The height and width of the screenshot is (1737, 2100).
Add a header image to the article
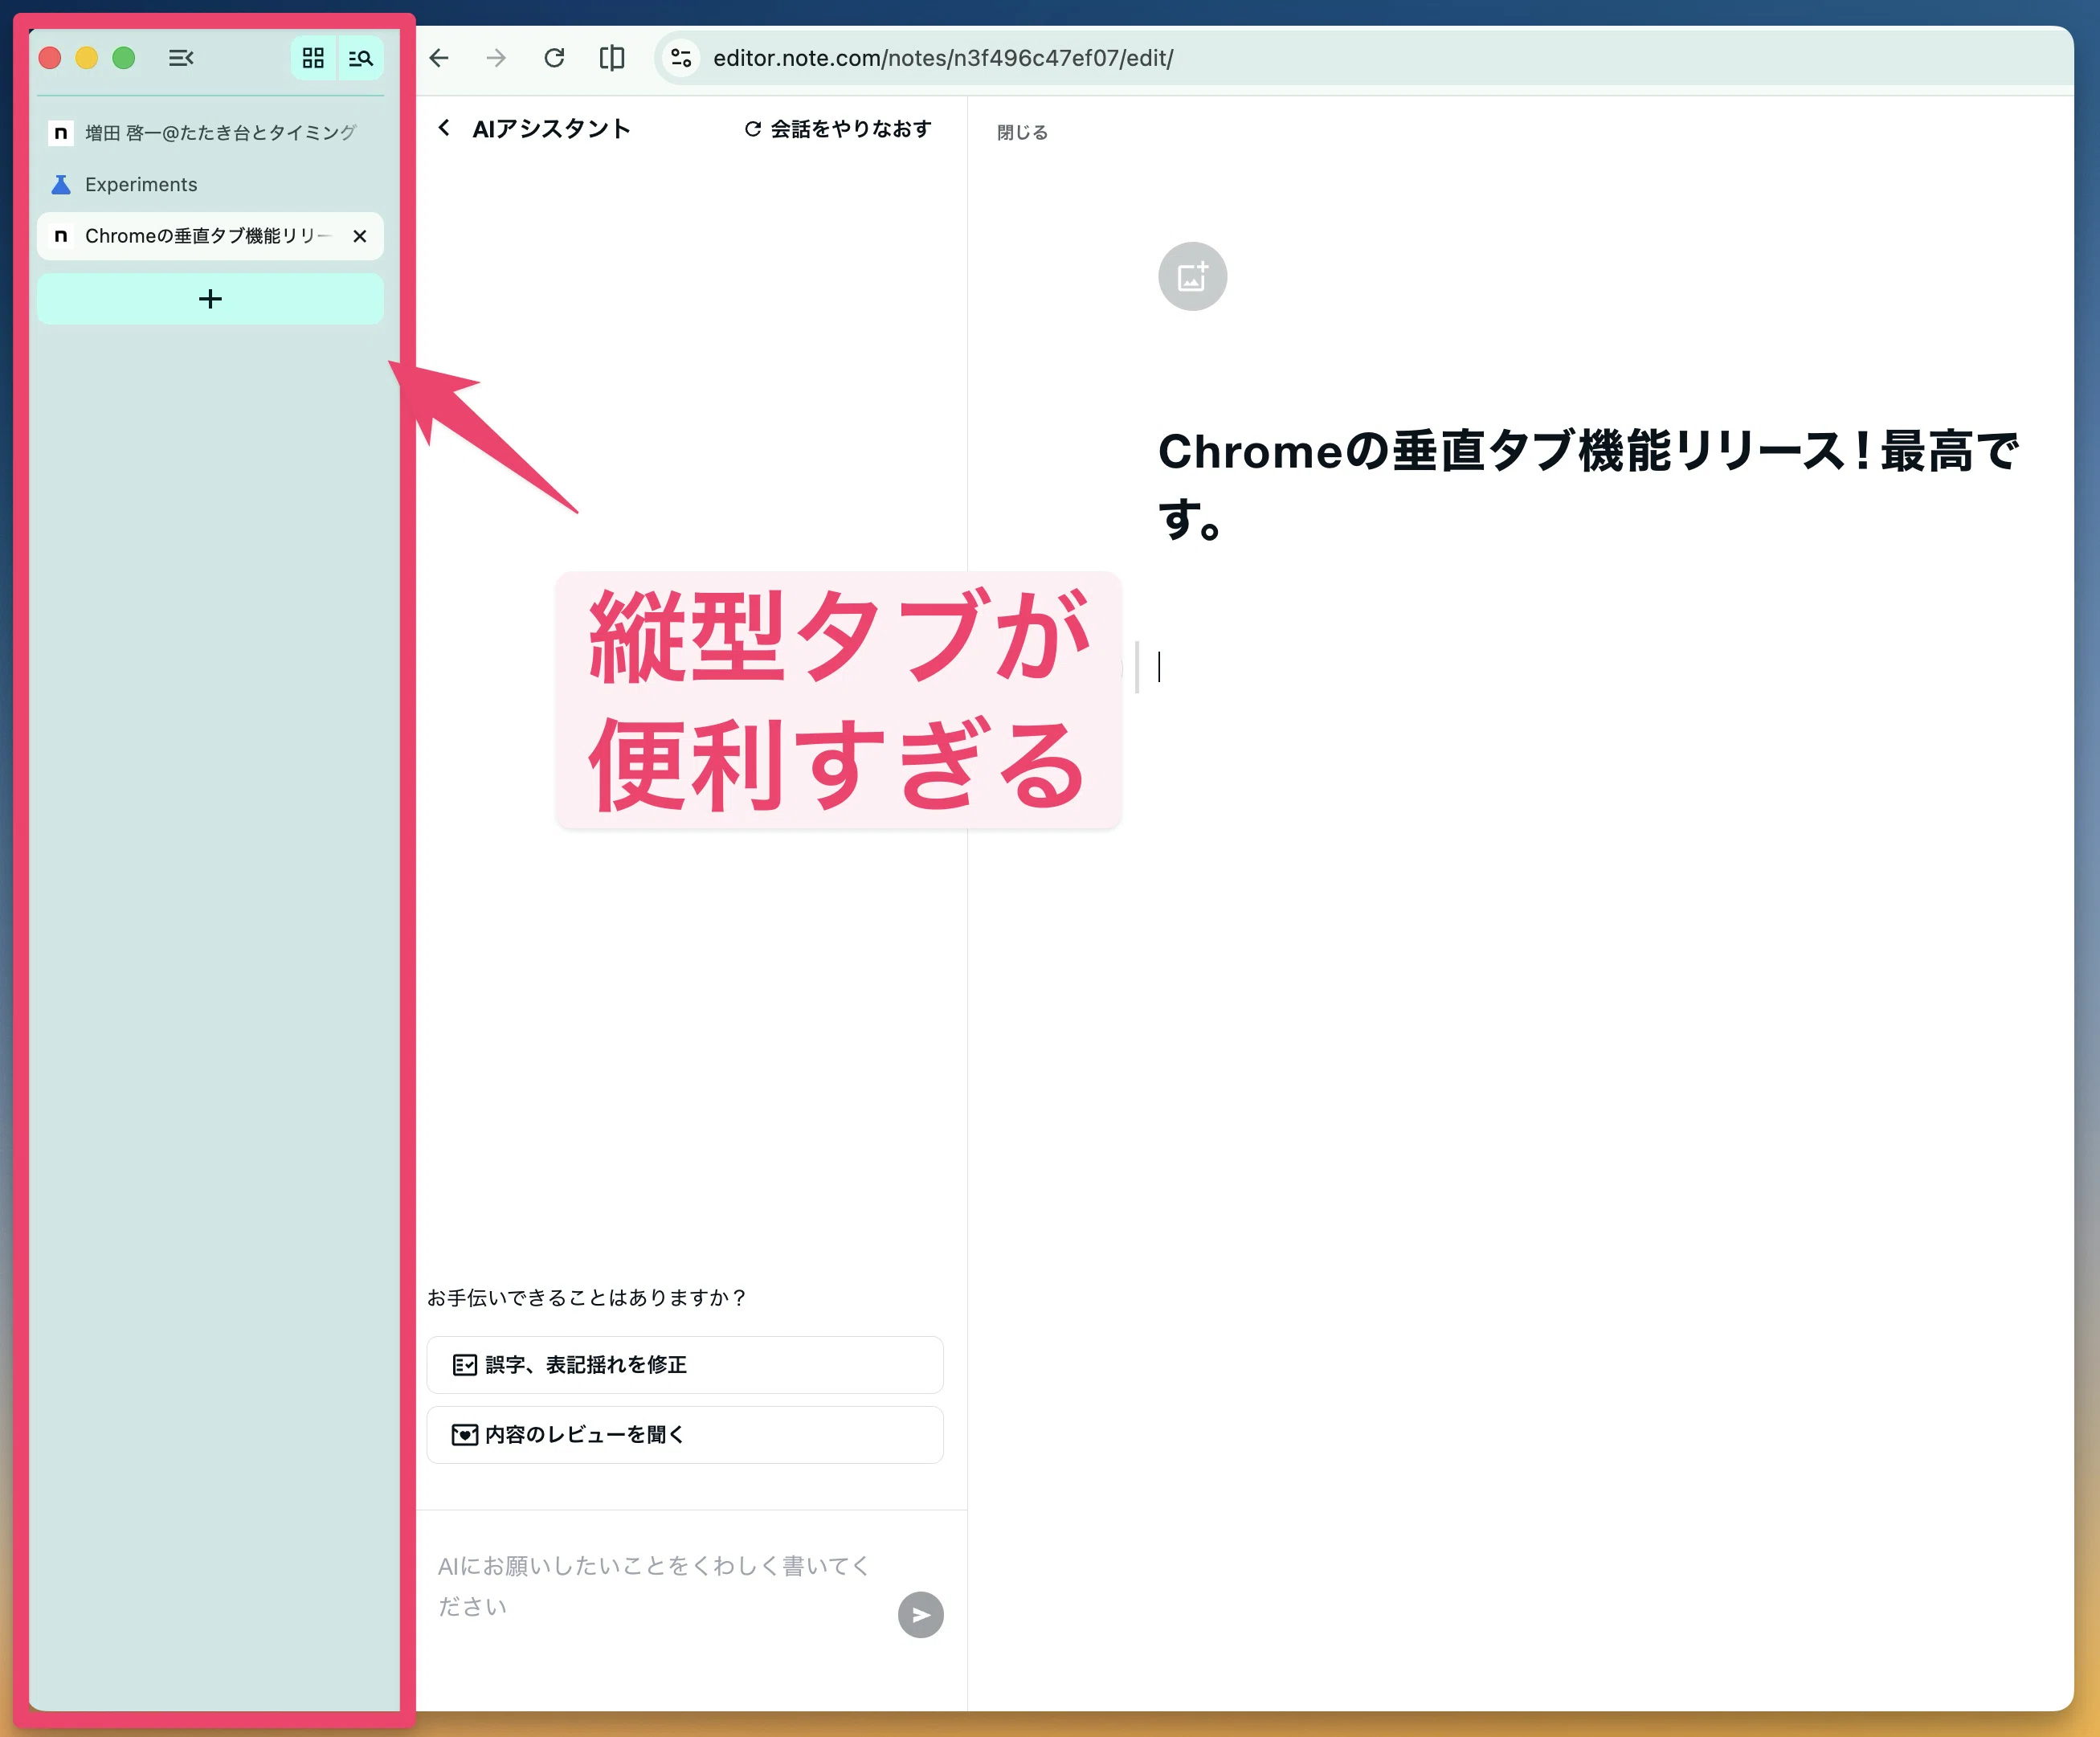tap(1192, 276)
